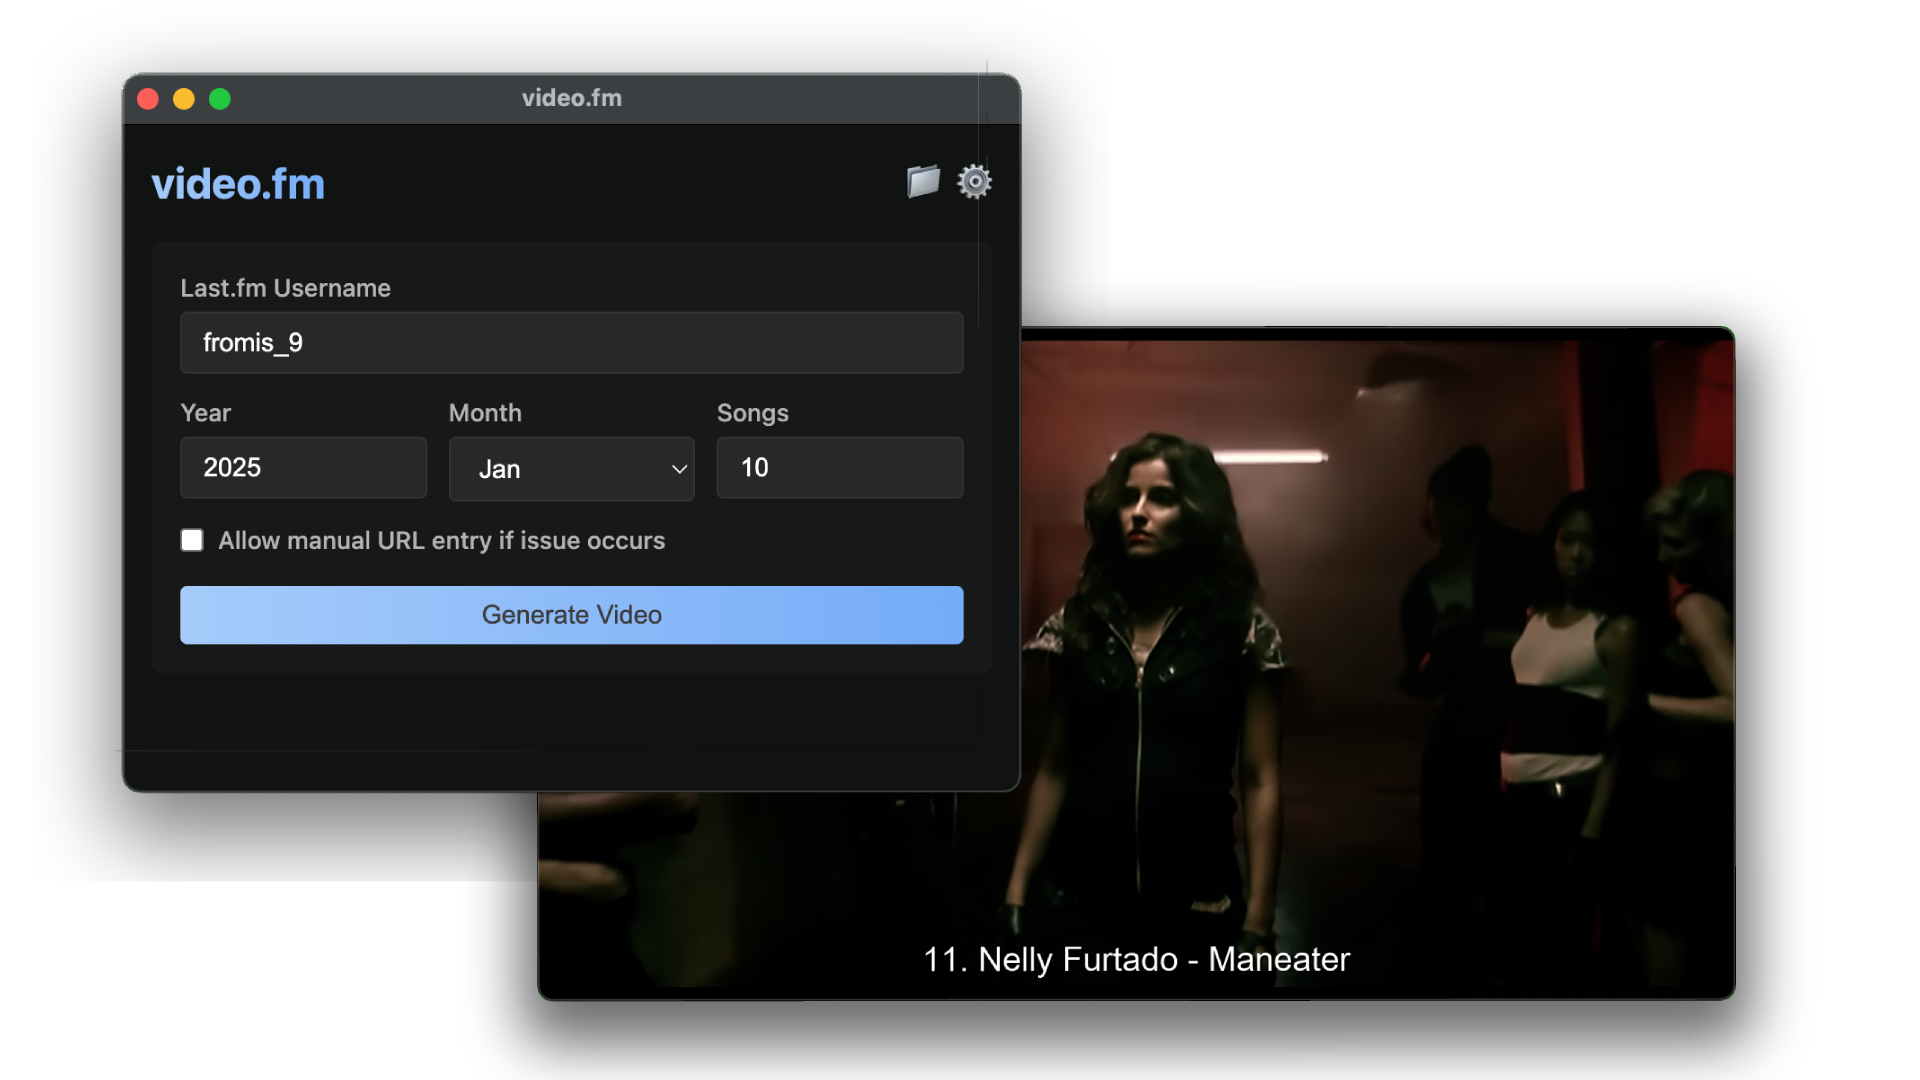This screenshot has height=1080, width=1920.
Task: Click the video.fm title bar
Action: click(571, 98)
